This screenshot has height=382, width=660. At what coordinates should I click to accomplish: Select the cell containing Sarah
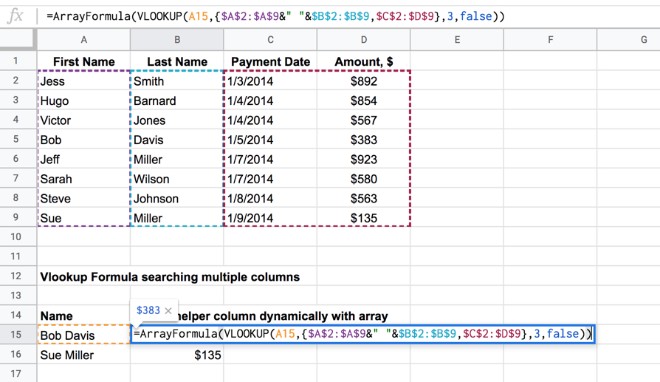(x=84, y=179)
